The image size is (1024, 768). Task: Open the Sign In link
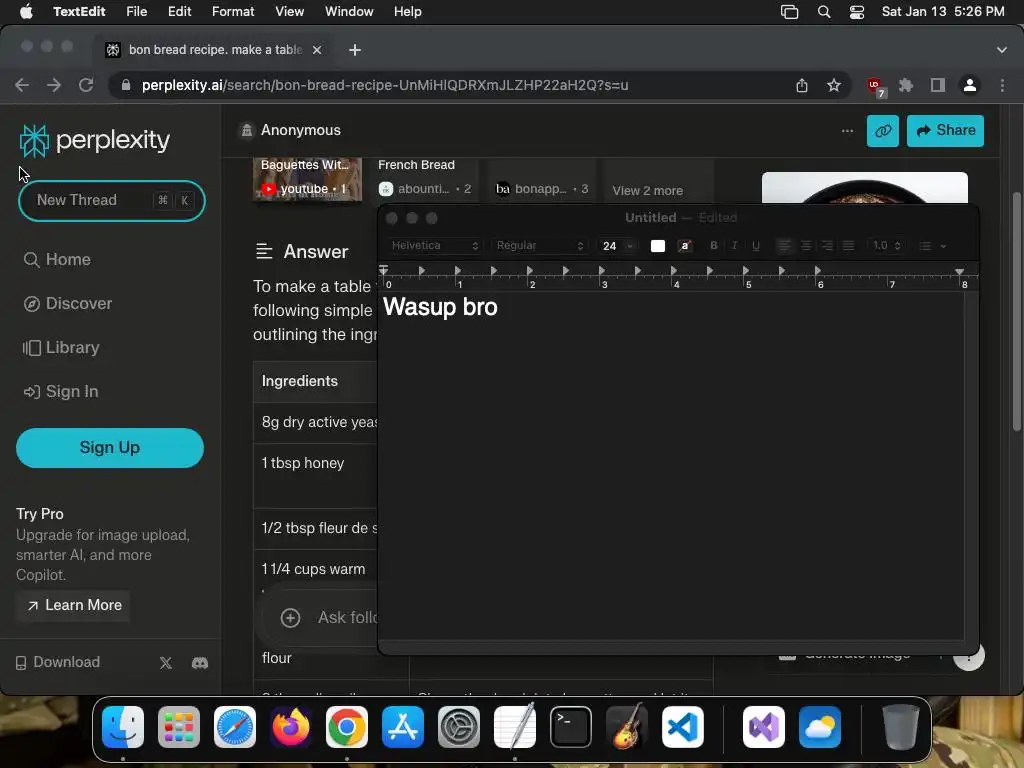(x=61, y=392)
